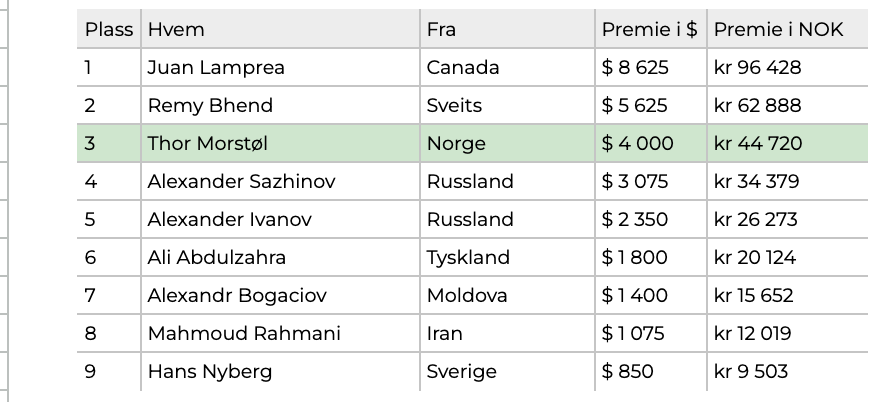This screenshot has width=880, height=402.
Task: Click the Plass column header
Action: point(109,29)
